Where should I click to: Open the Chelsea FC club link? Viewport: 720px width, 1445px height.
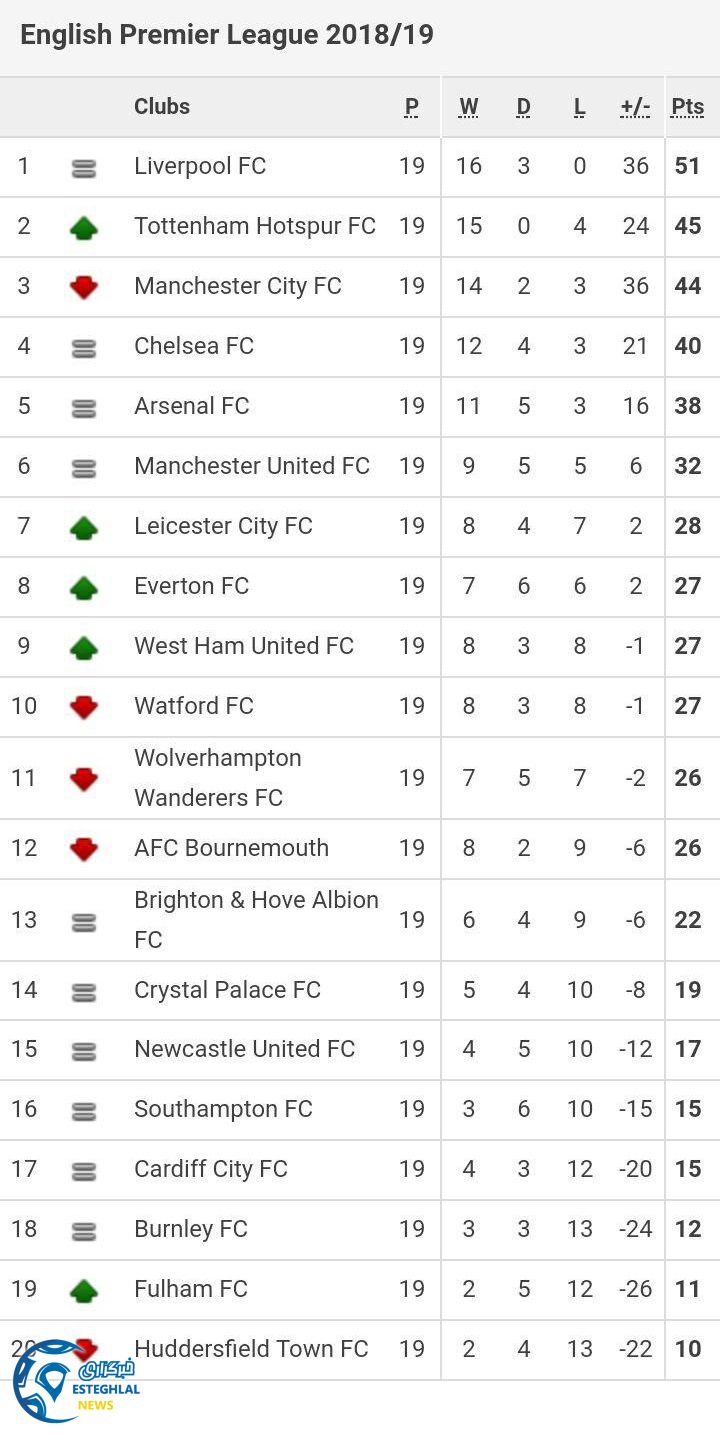(x=194, y=346)
